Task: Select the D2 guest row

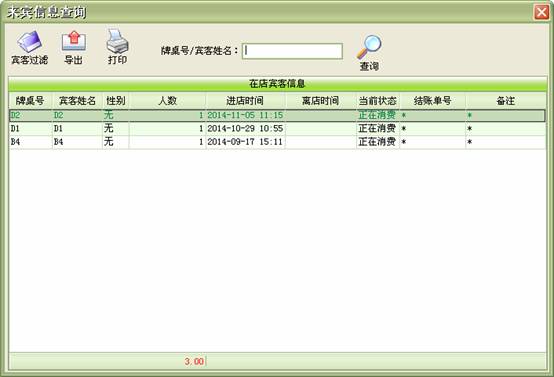Action: pos(277,115)
